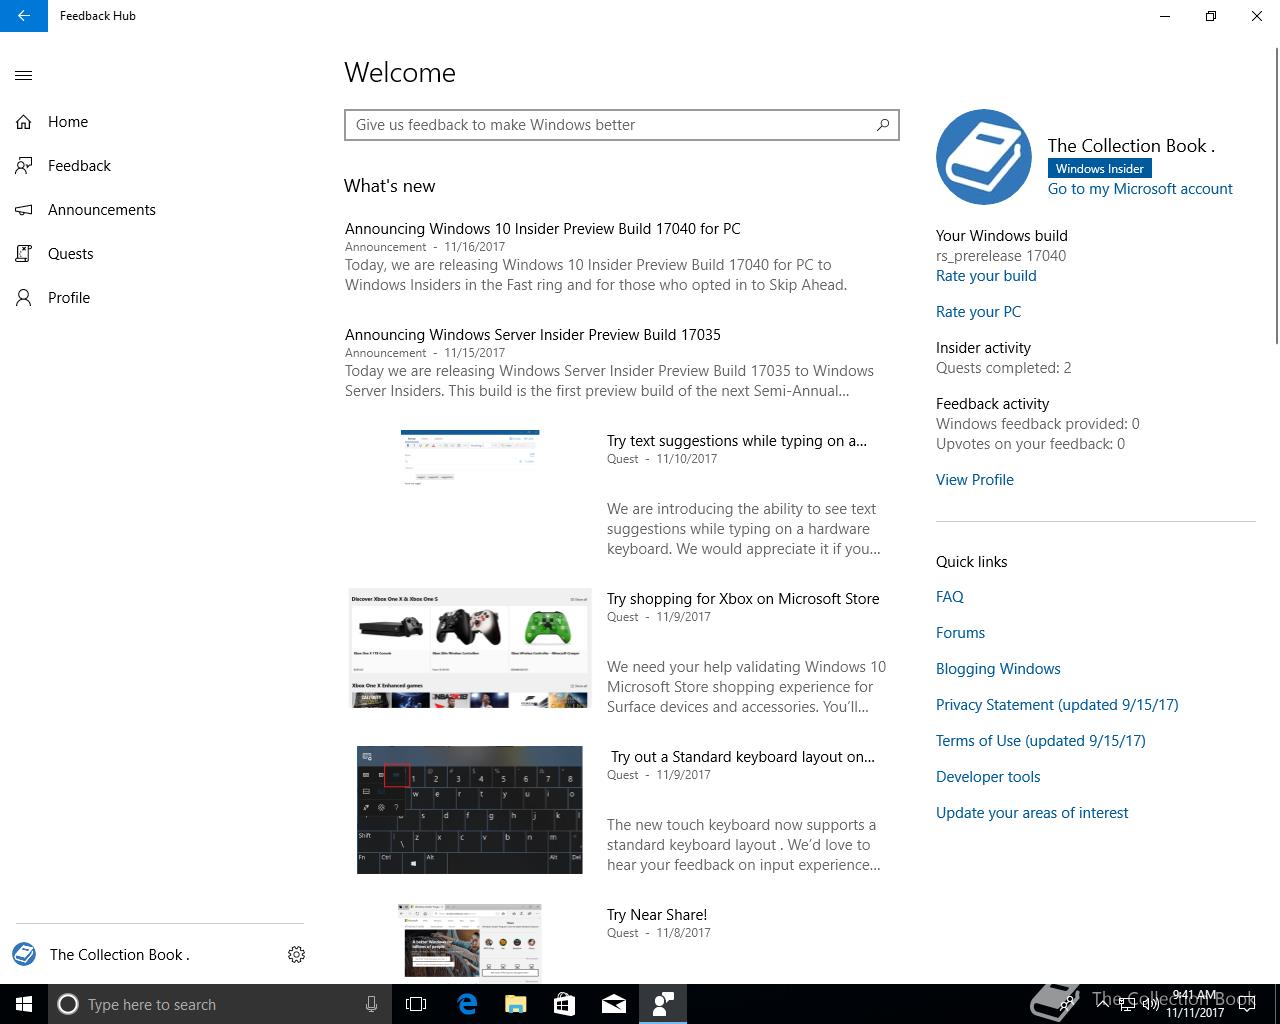Open settings via the gear icon
Screen dimensions: 1280x1024
coord(296,955)
